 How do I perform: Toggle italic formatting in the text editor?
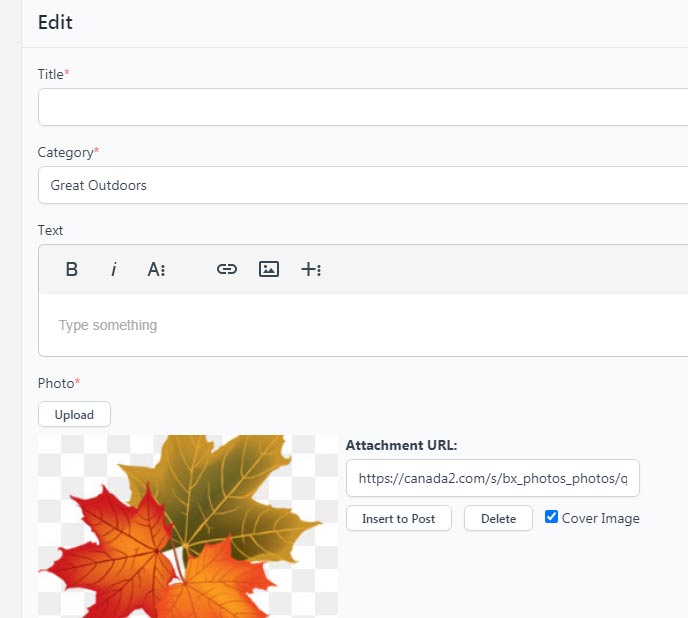[x=114, y=269]
